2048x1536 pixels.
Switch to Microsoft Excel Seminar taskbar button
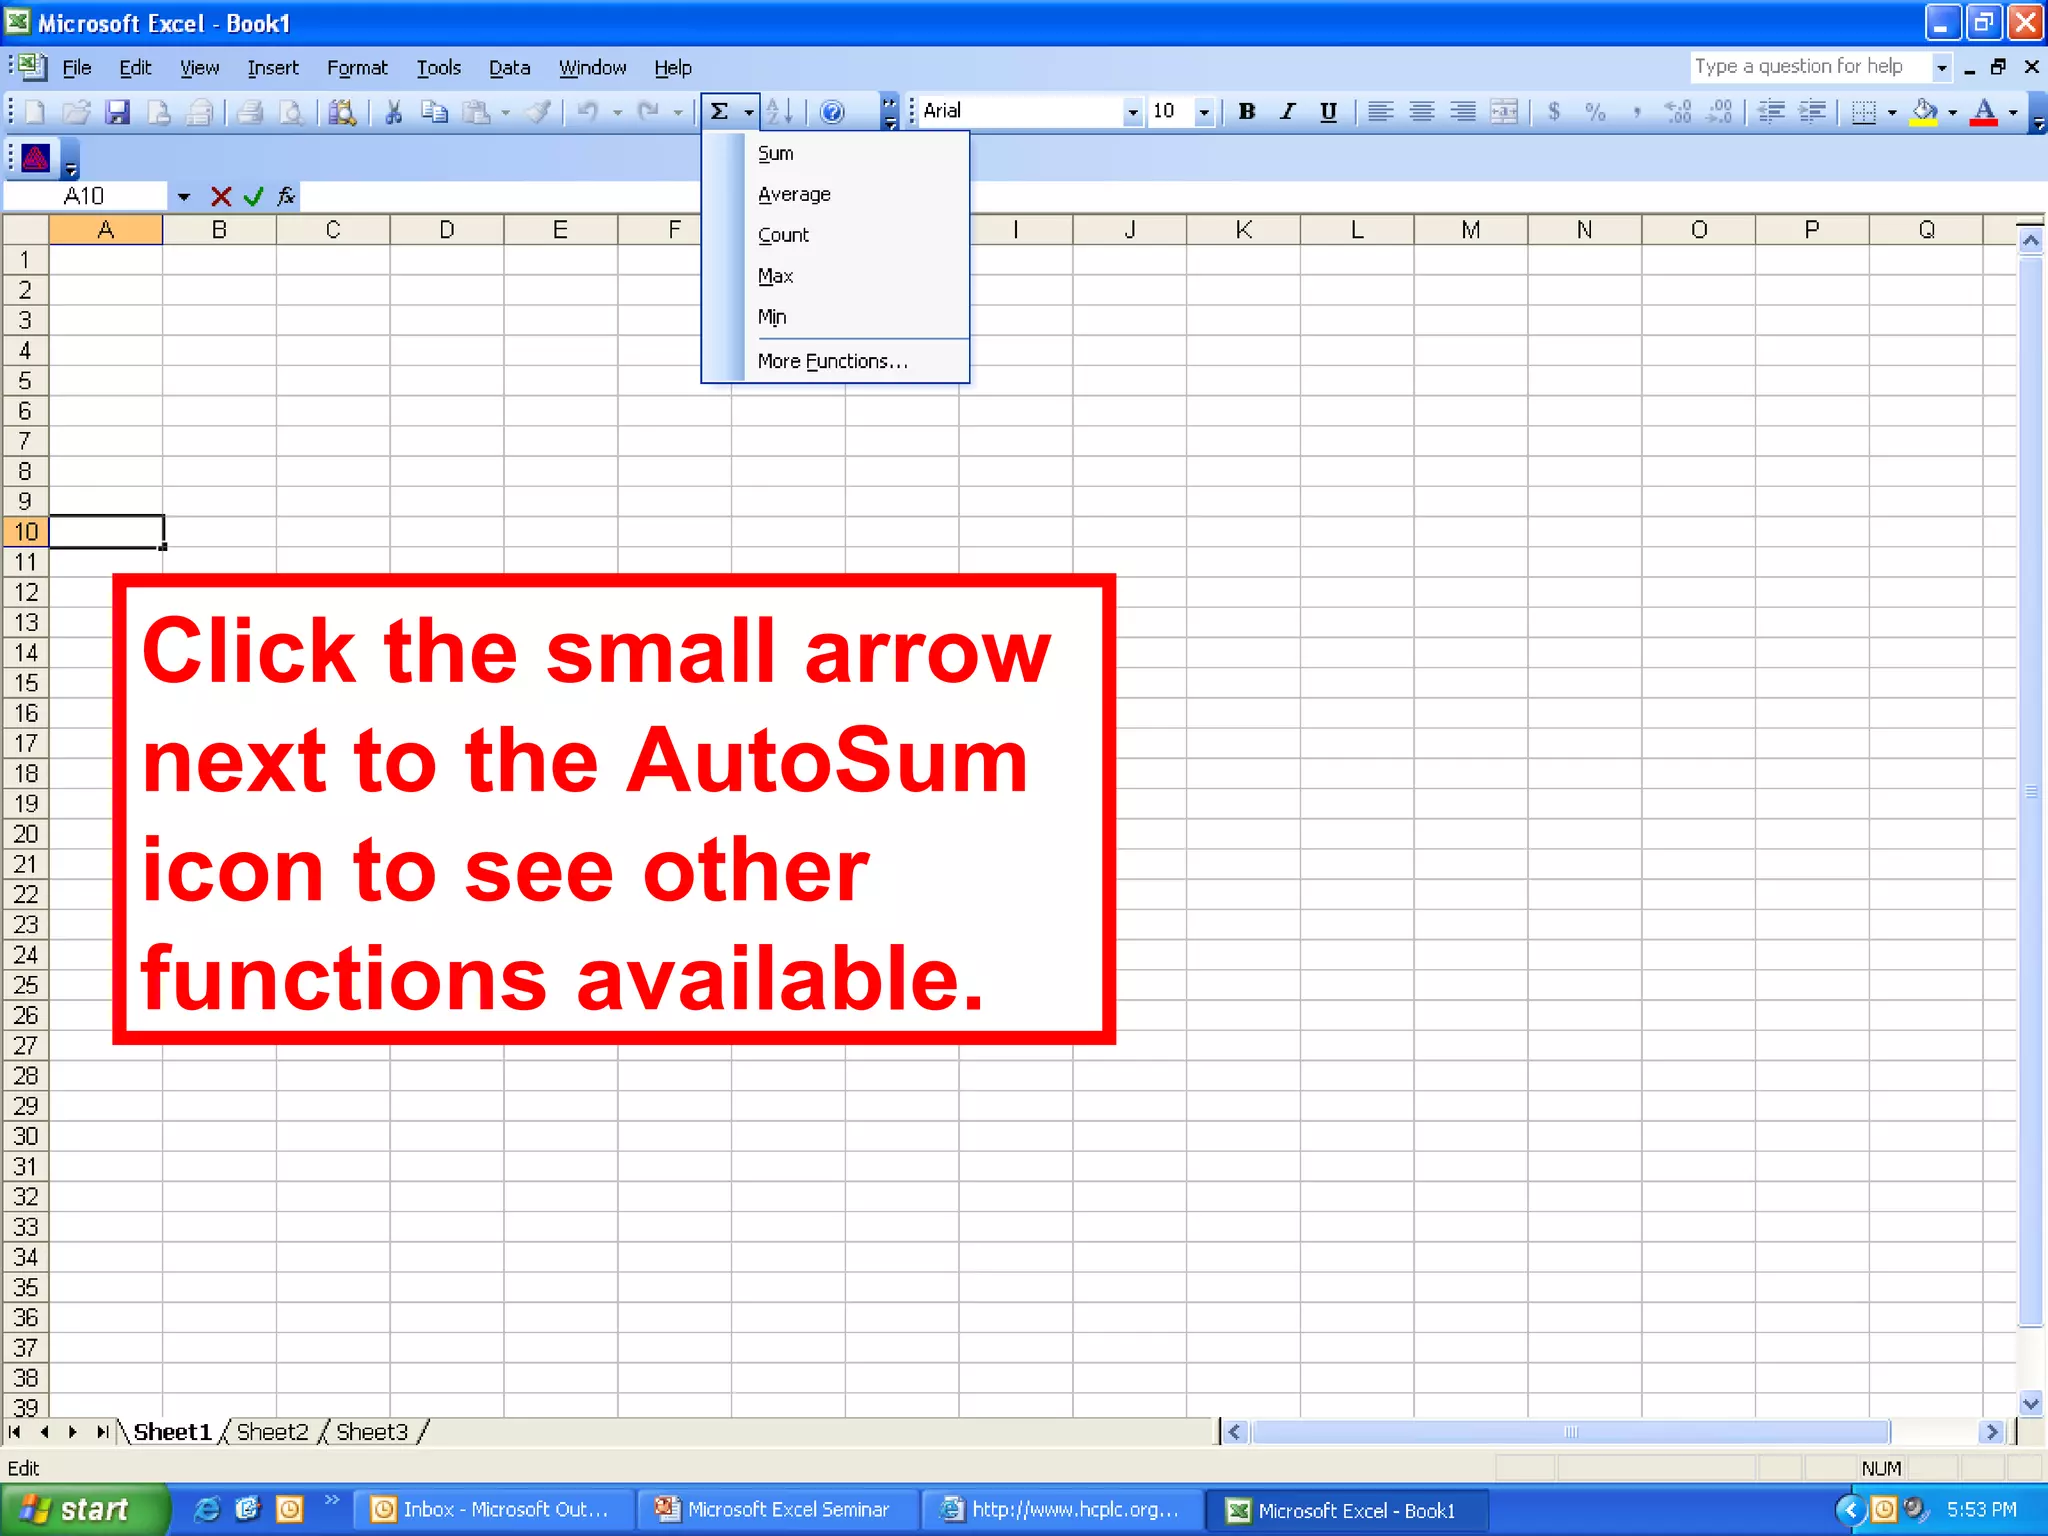click(779, 1509)
